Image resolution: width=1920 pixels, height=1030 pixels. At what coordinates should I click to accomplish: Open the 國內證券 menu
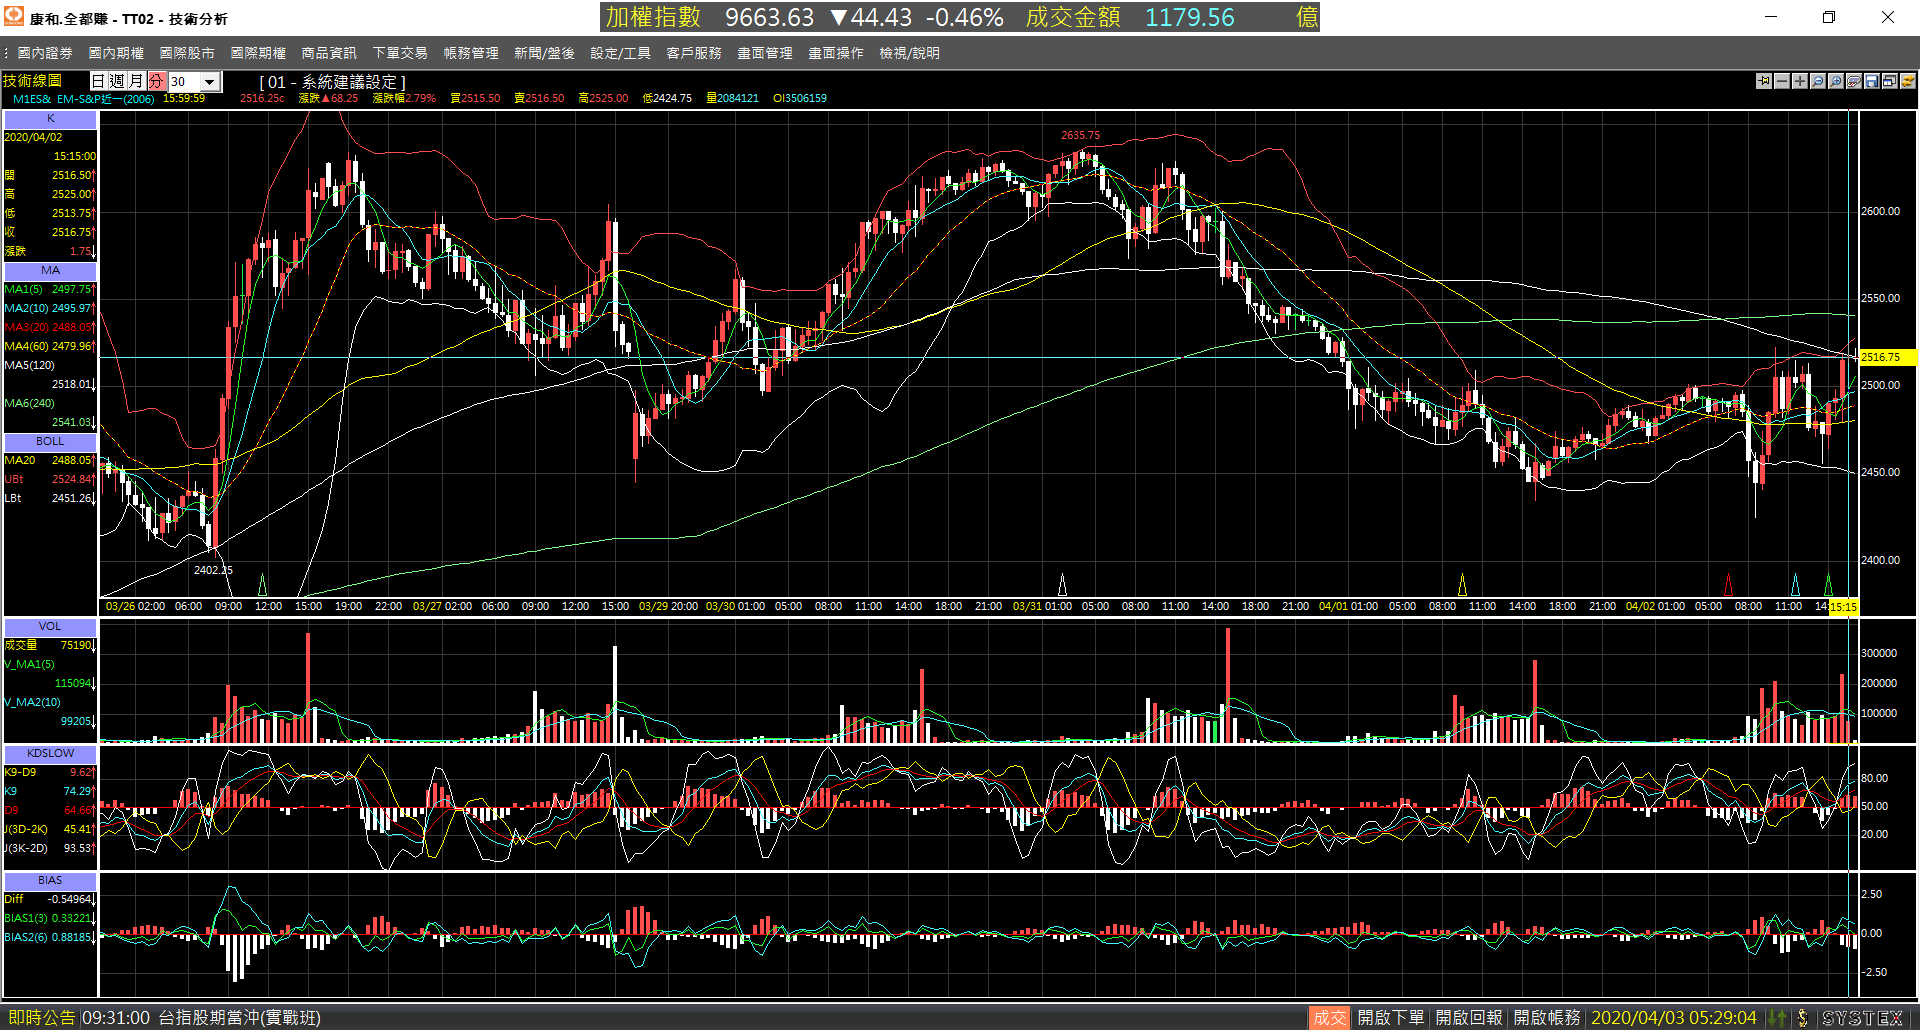point(45,53)
